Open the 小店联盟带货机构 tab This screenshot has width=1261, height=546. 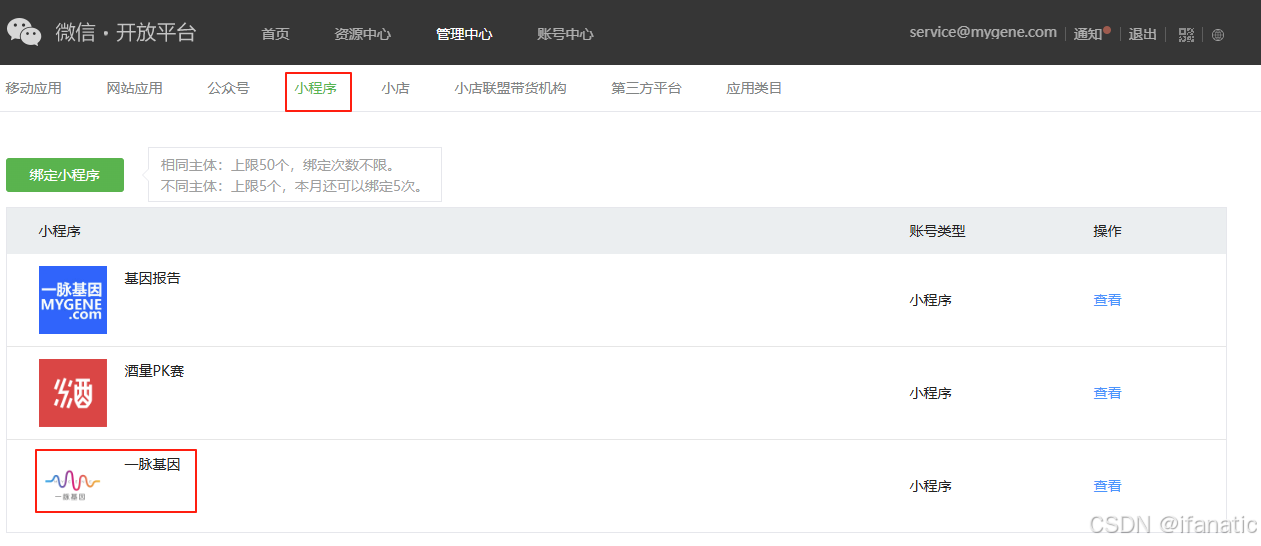point(510,88)
